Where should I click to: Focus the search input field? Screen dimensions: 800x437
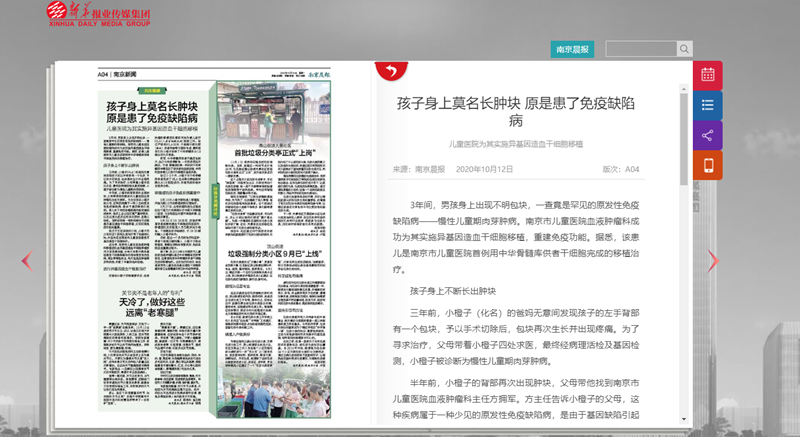pos(641,49)
